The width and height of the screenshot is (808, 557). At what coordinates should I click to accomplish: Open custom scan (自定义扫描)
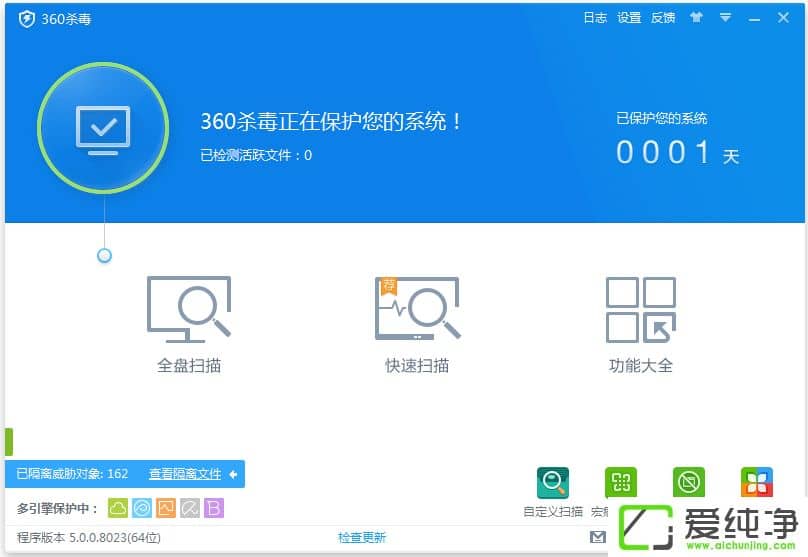[x=553, y=483]
